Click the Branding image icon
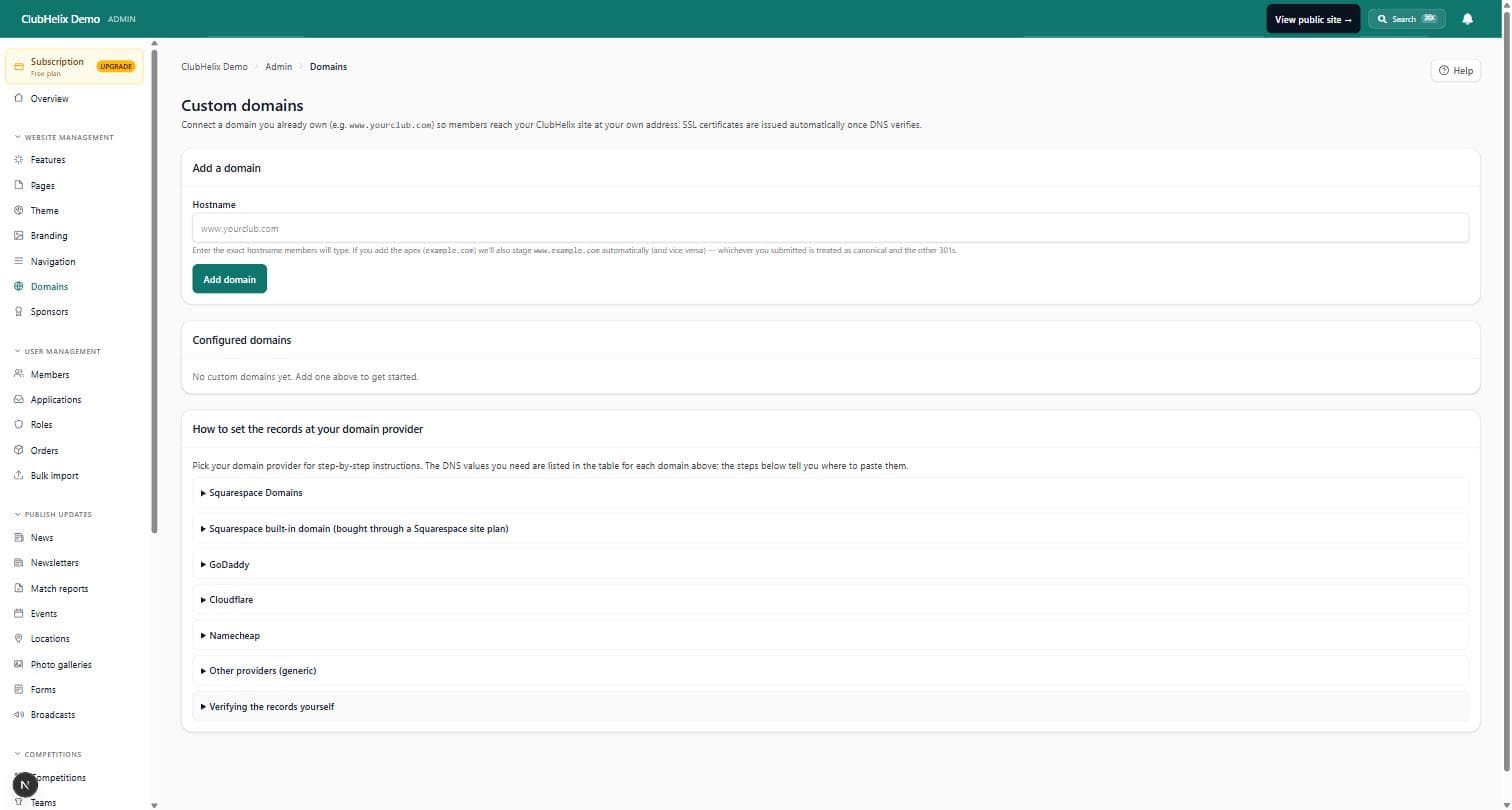 point(19,235)
